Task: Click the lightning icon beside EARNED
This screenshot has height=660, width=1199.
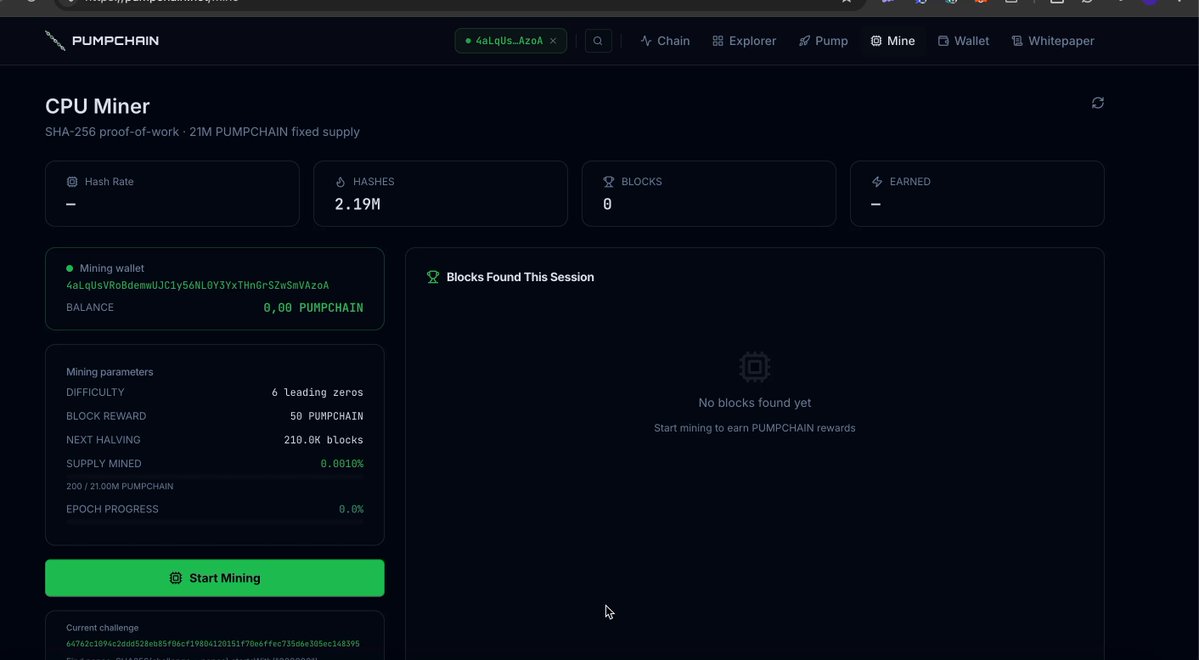Action: (x=877, y=182)
